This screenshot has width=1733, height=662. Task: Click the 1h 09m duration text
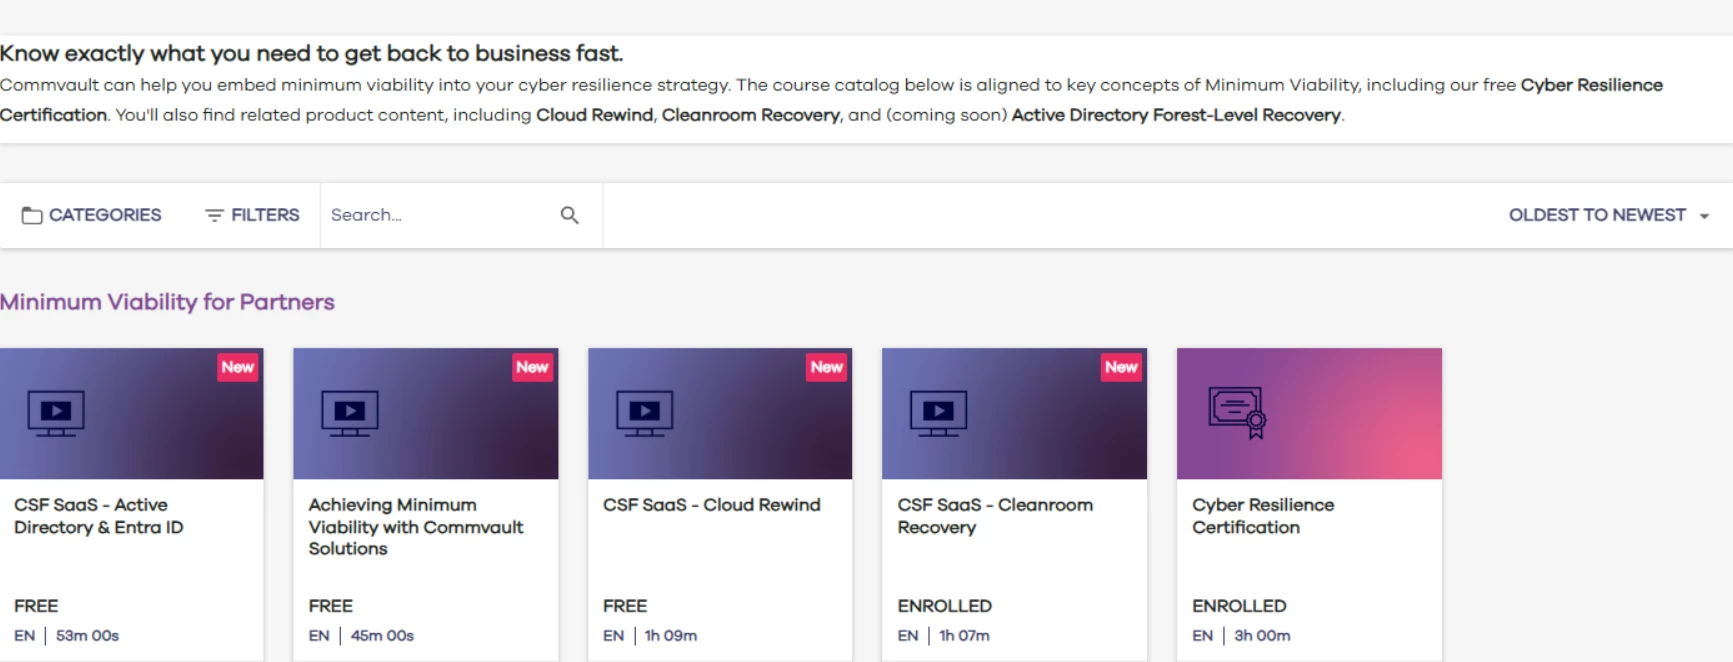pyautogui.click(x=671, y=636)
